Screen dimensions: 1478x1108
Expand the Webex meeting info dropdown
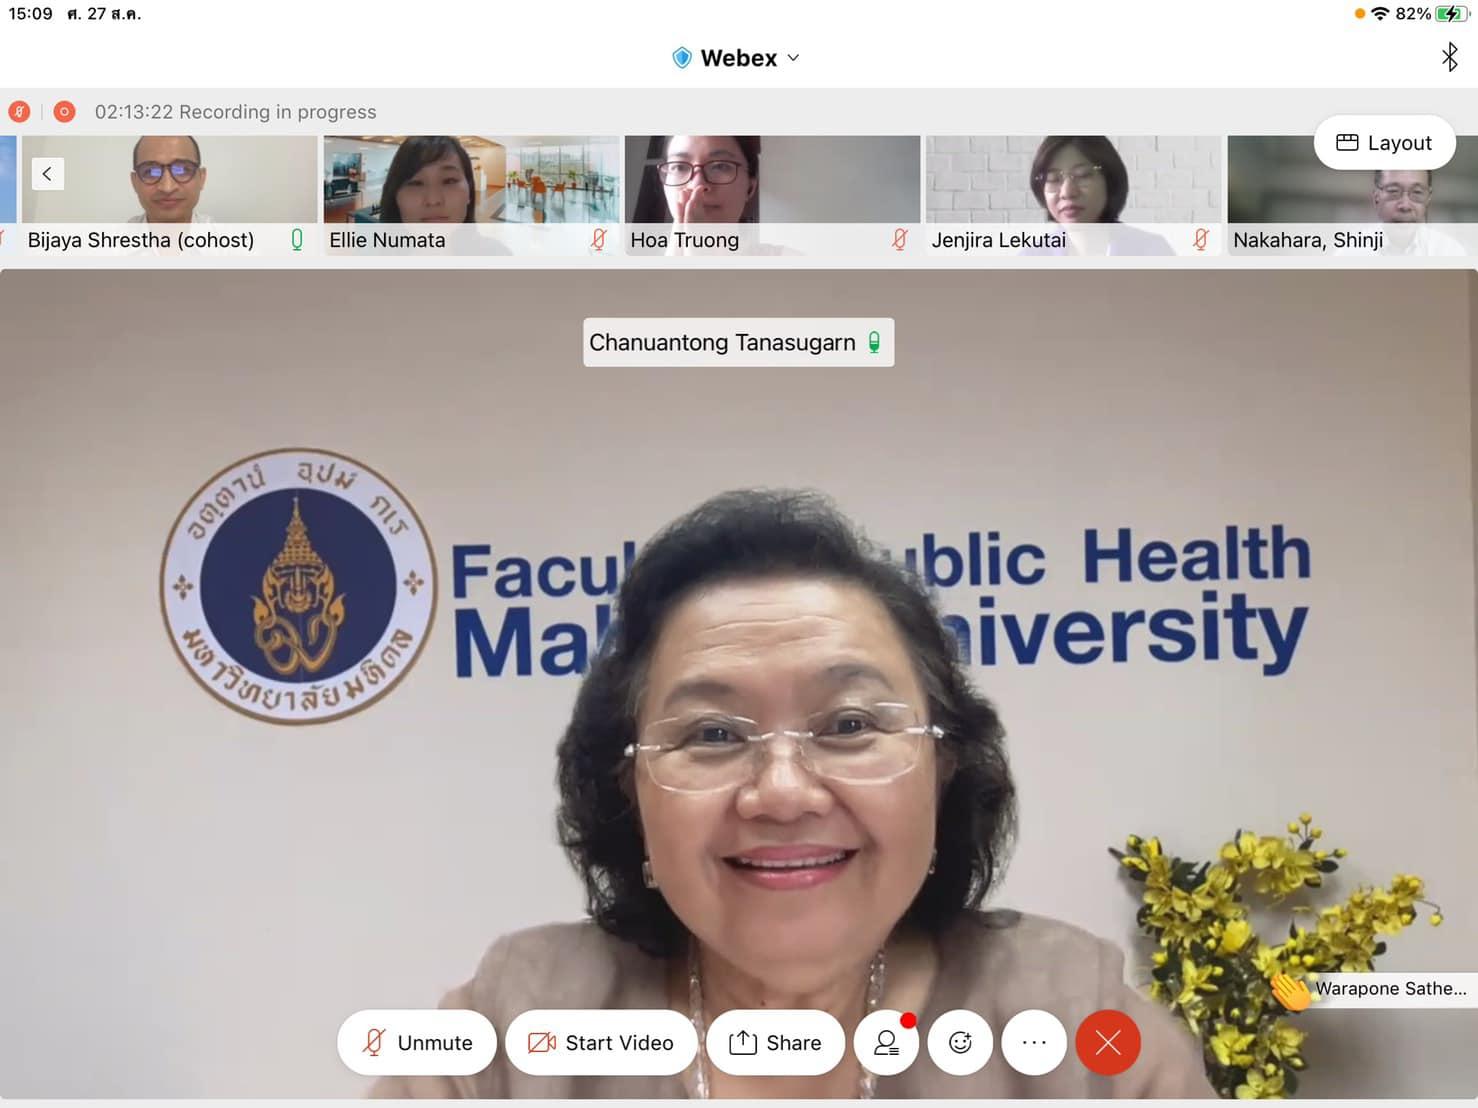(793, 58)
